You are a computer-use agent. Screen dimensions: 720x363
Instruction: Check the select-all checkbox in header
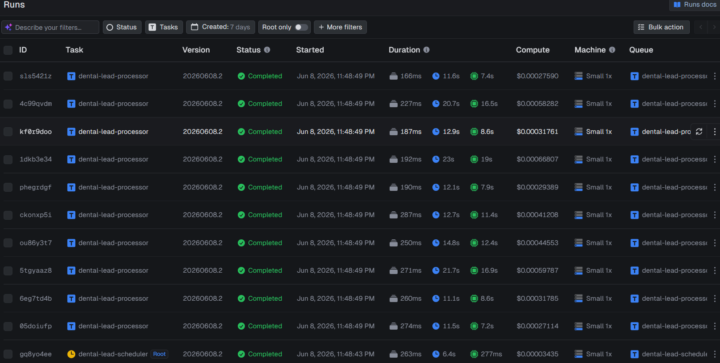click(8, 50)
